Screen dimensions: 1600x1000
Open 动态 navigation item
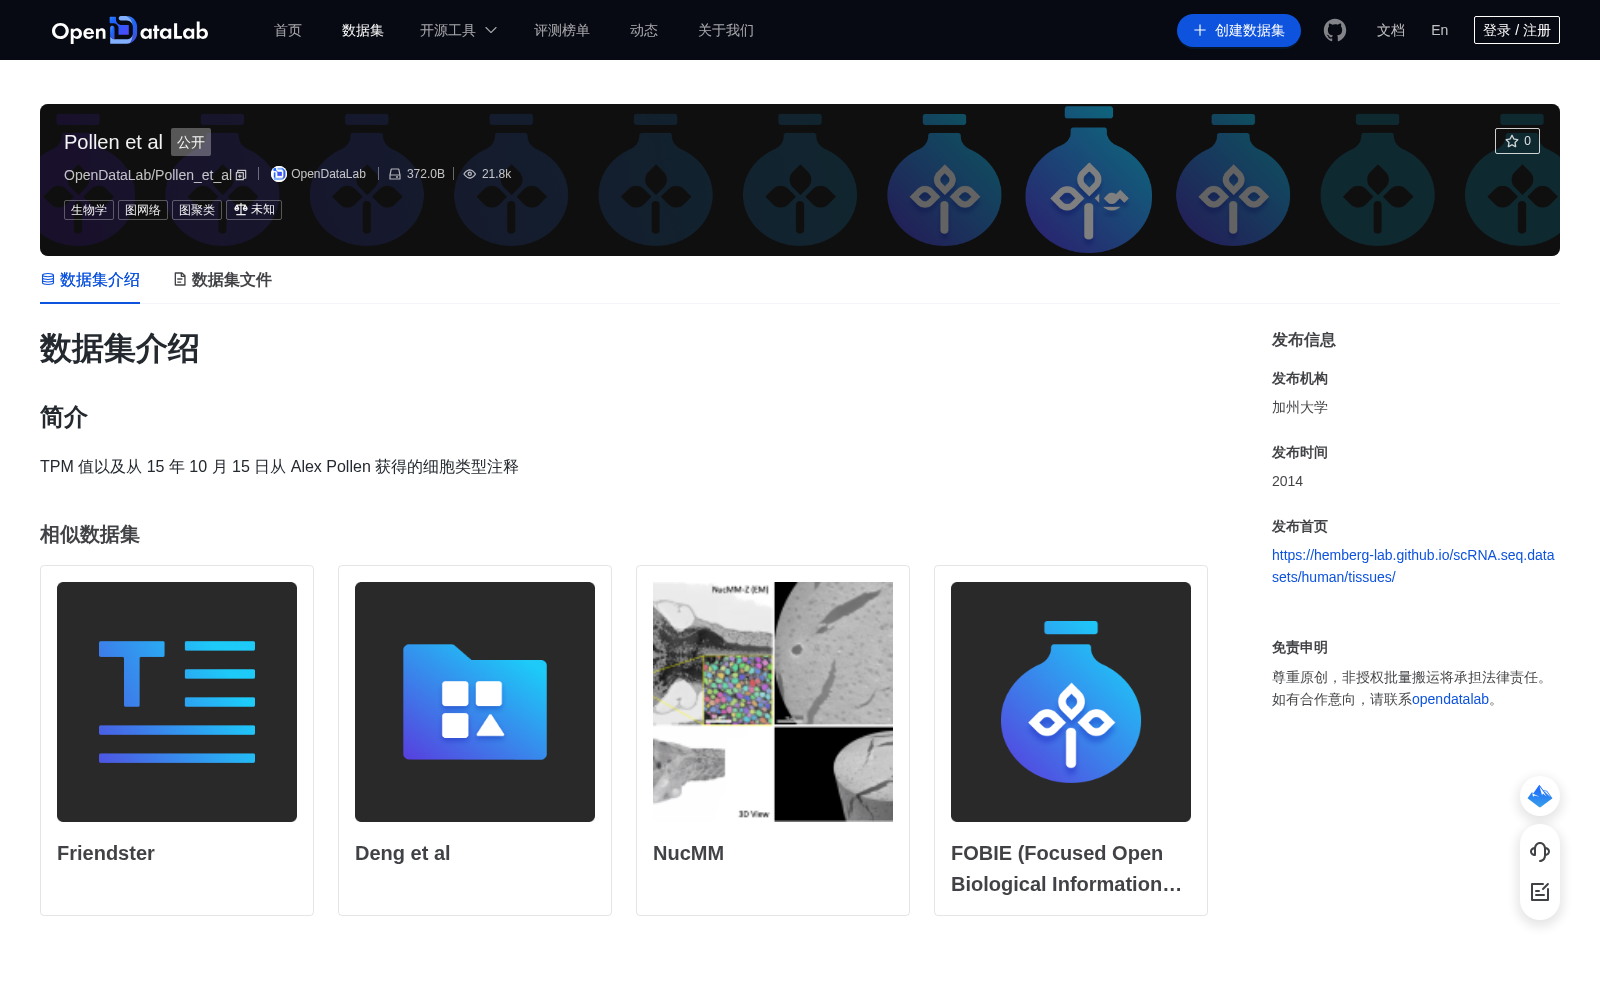(x=644, y=30)
